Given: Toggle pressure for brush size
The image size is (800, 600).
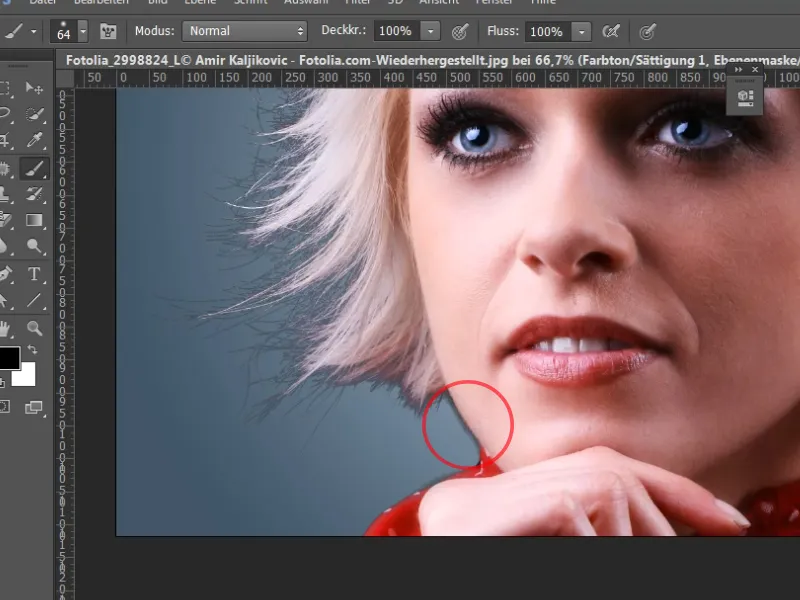Looking at the screenshot, I should click(647, 32).
